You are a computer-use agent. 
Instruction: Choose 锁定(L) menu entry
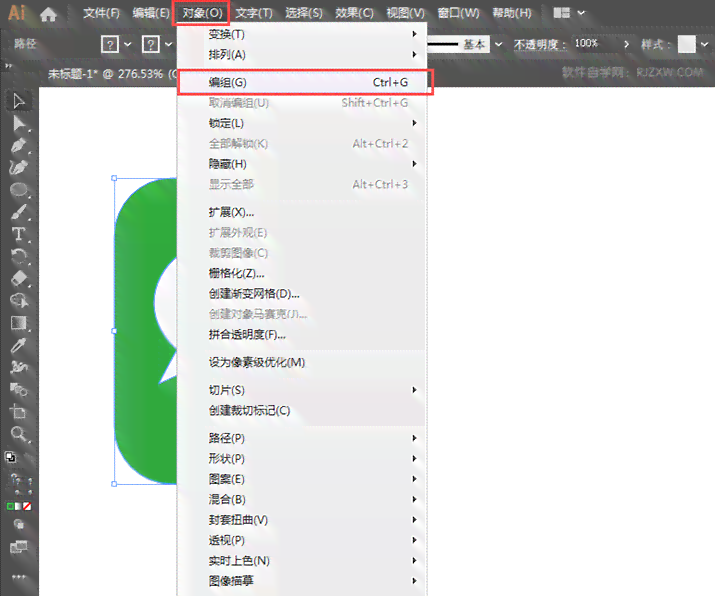point(302,123)
